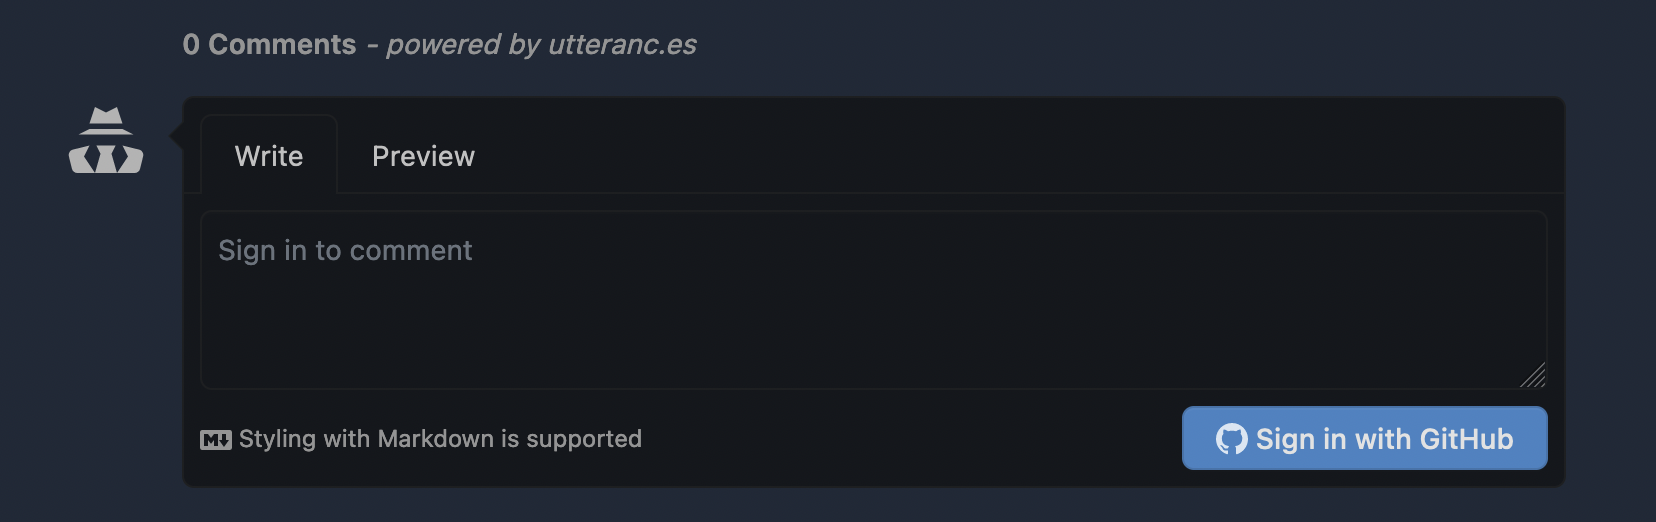This screenshot has width=1656, height=522.
Task: Click the resize grip of the comment box
Action: [1533, 375]
